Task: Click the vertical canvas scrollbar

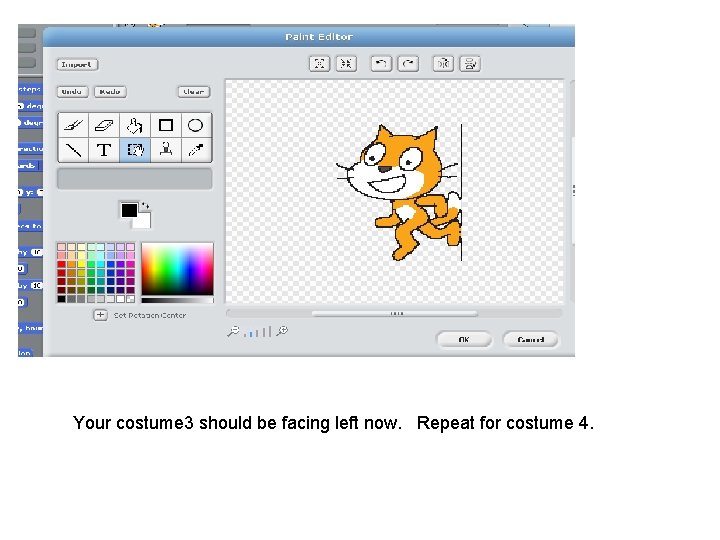Action: tap(572, 191)
